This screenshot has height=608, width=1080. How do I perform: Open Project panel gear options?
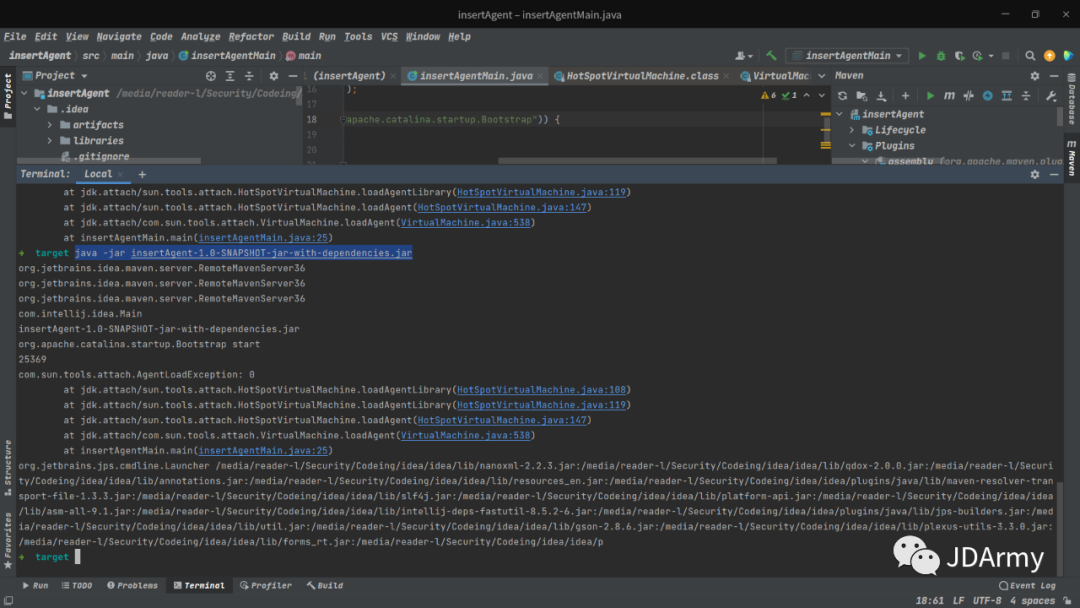(x=273, y=76)
